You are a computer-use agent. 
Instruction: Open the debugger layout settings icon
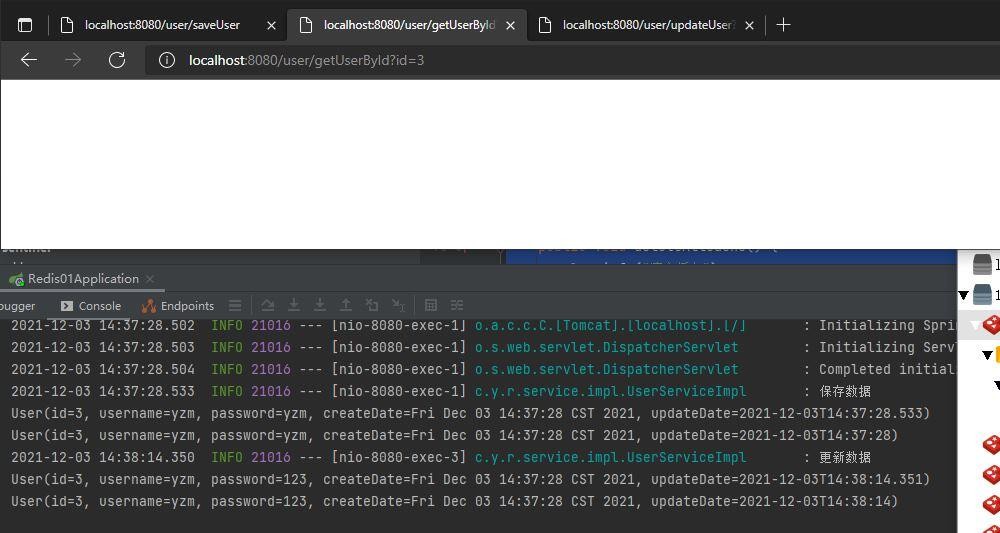coord(457,305)
